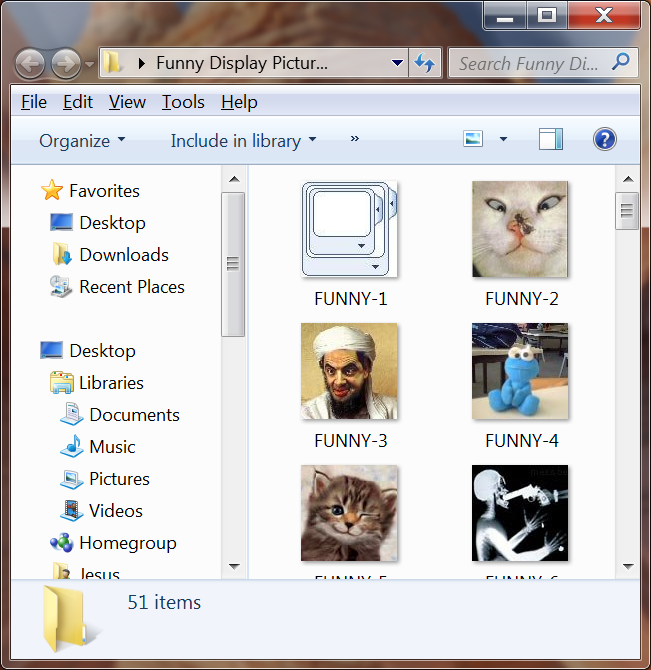Select the FUNNY-4 blue monster thumbnail
Viewport: 651px width, 670px height.
[520, 372]
